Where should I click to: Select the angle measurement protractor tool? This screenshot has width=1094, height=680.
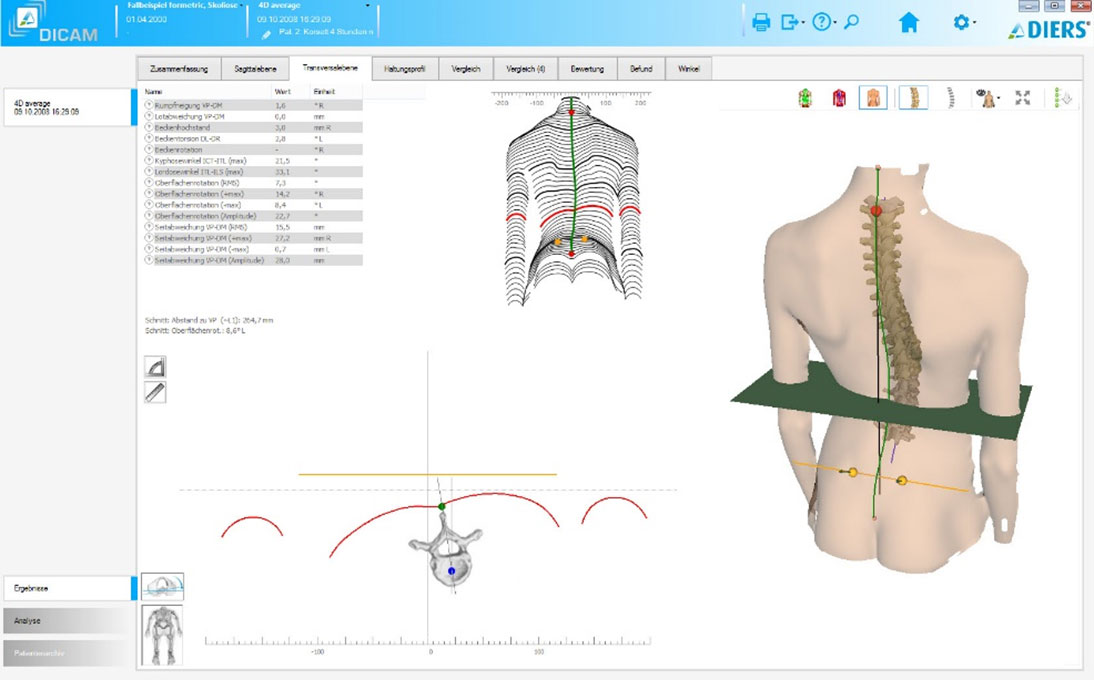[155, 367]
